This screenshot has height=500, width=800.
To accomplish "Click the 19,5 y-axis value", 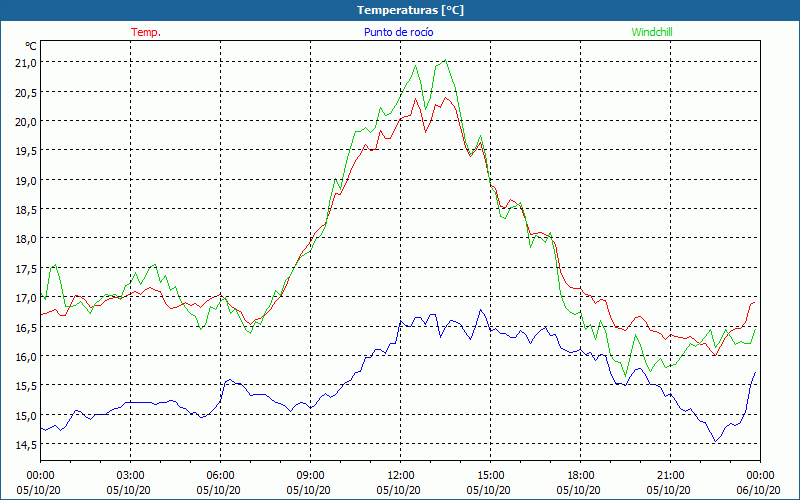I will (x=27, y=151).
